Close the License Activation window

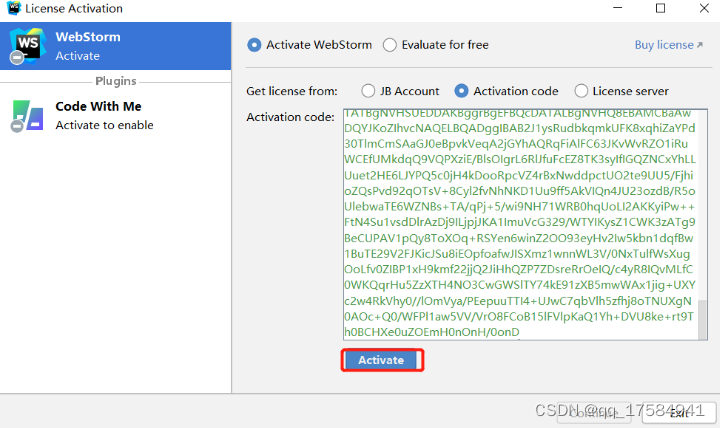click(x=704, y=8)
